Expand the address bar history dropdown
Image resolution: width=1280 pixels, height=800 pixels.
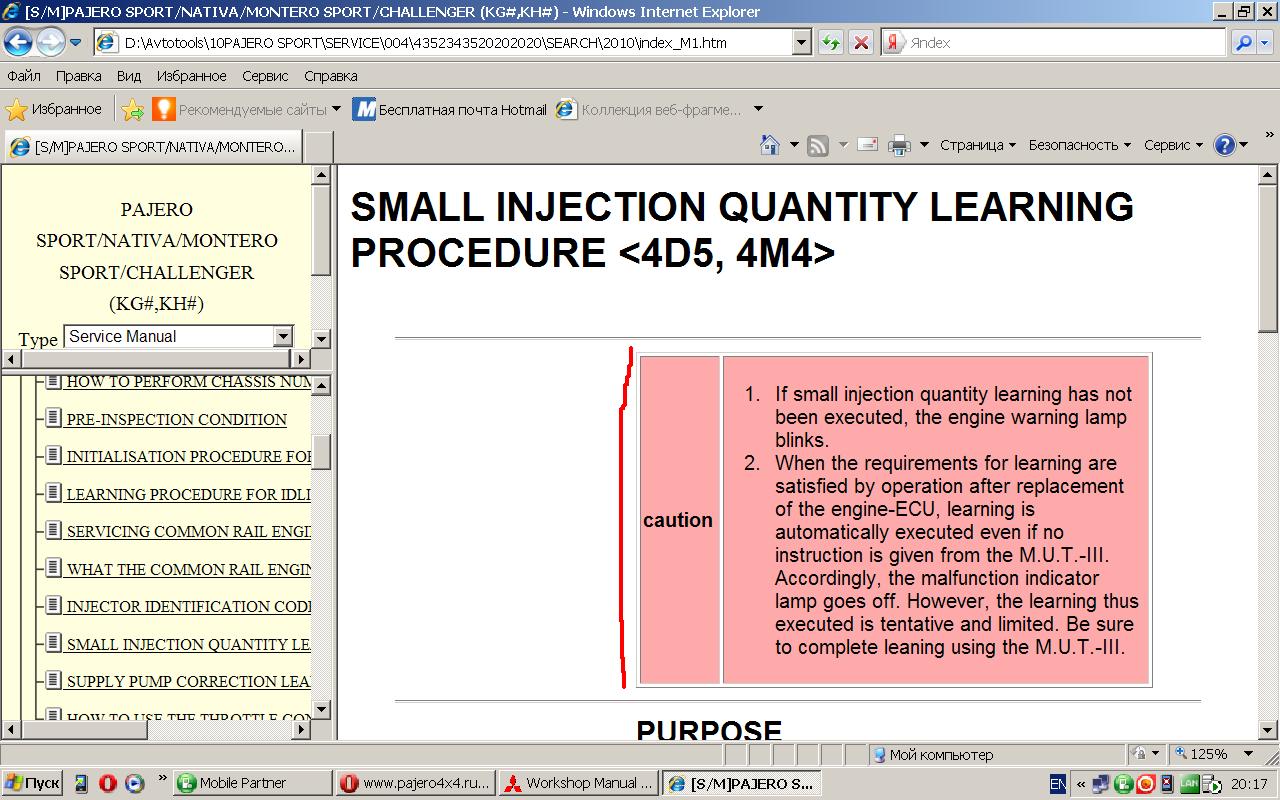coord(801,43)
